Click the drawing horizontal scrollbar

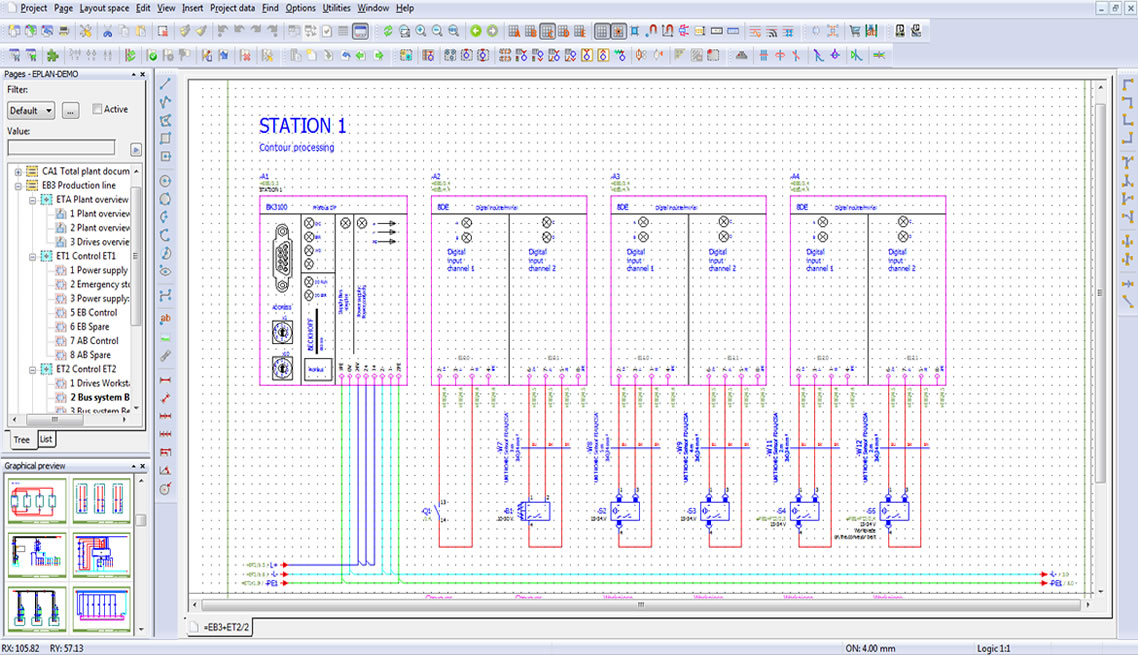pyautogui.click(x=640, y=604)
